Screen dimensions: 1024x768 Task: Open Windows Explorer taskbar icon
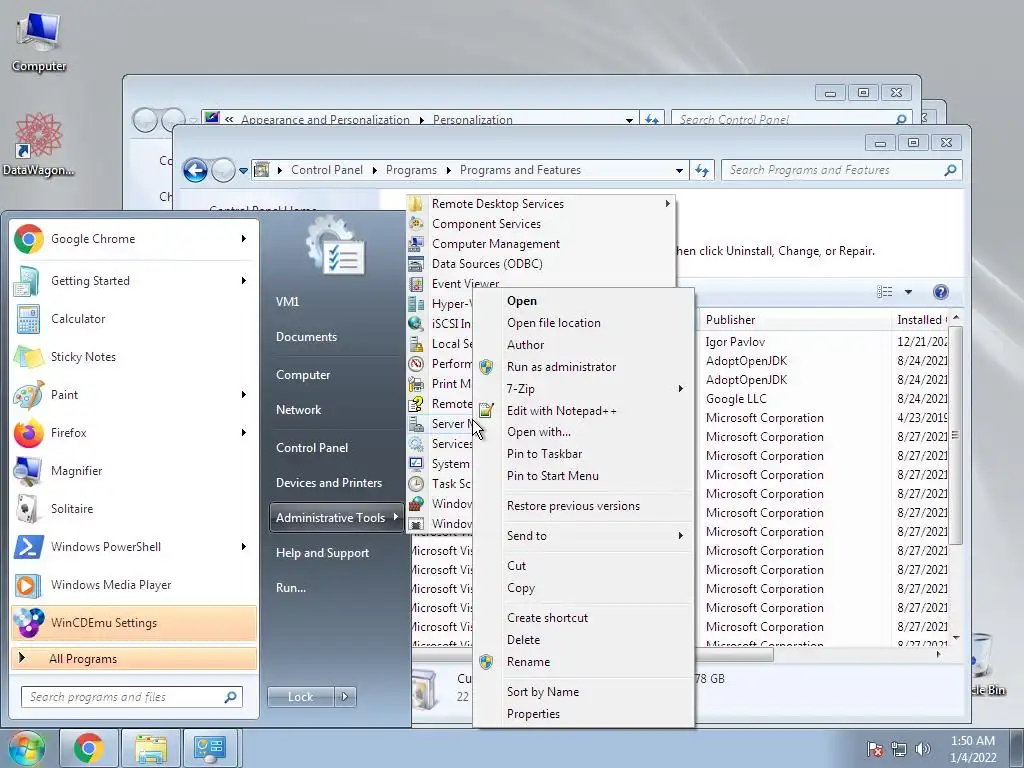click(150, 748)
